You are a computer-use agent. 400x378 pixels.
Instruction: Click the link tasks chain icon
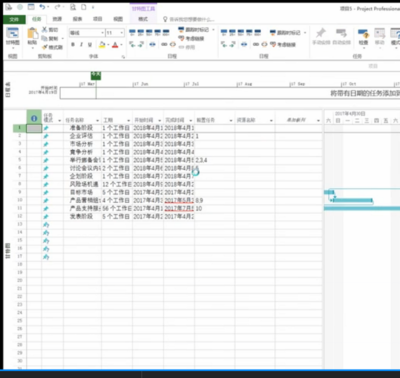click(x=164, y=44)
